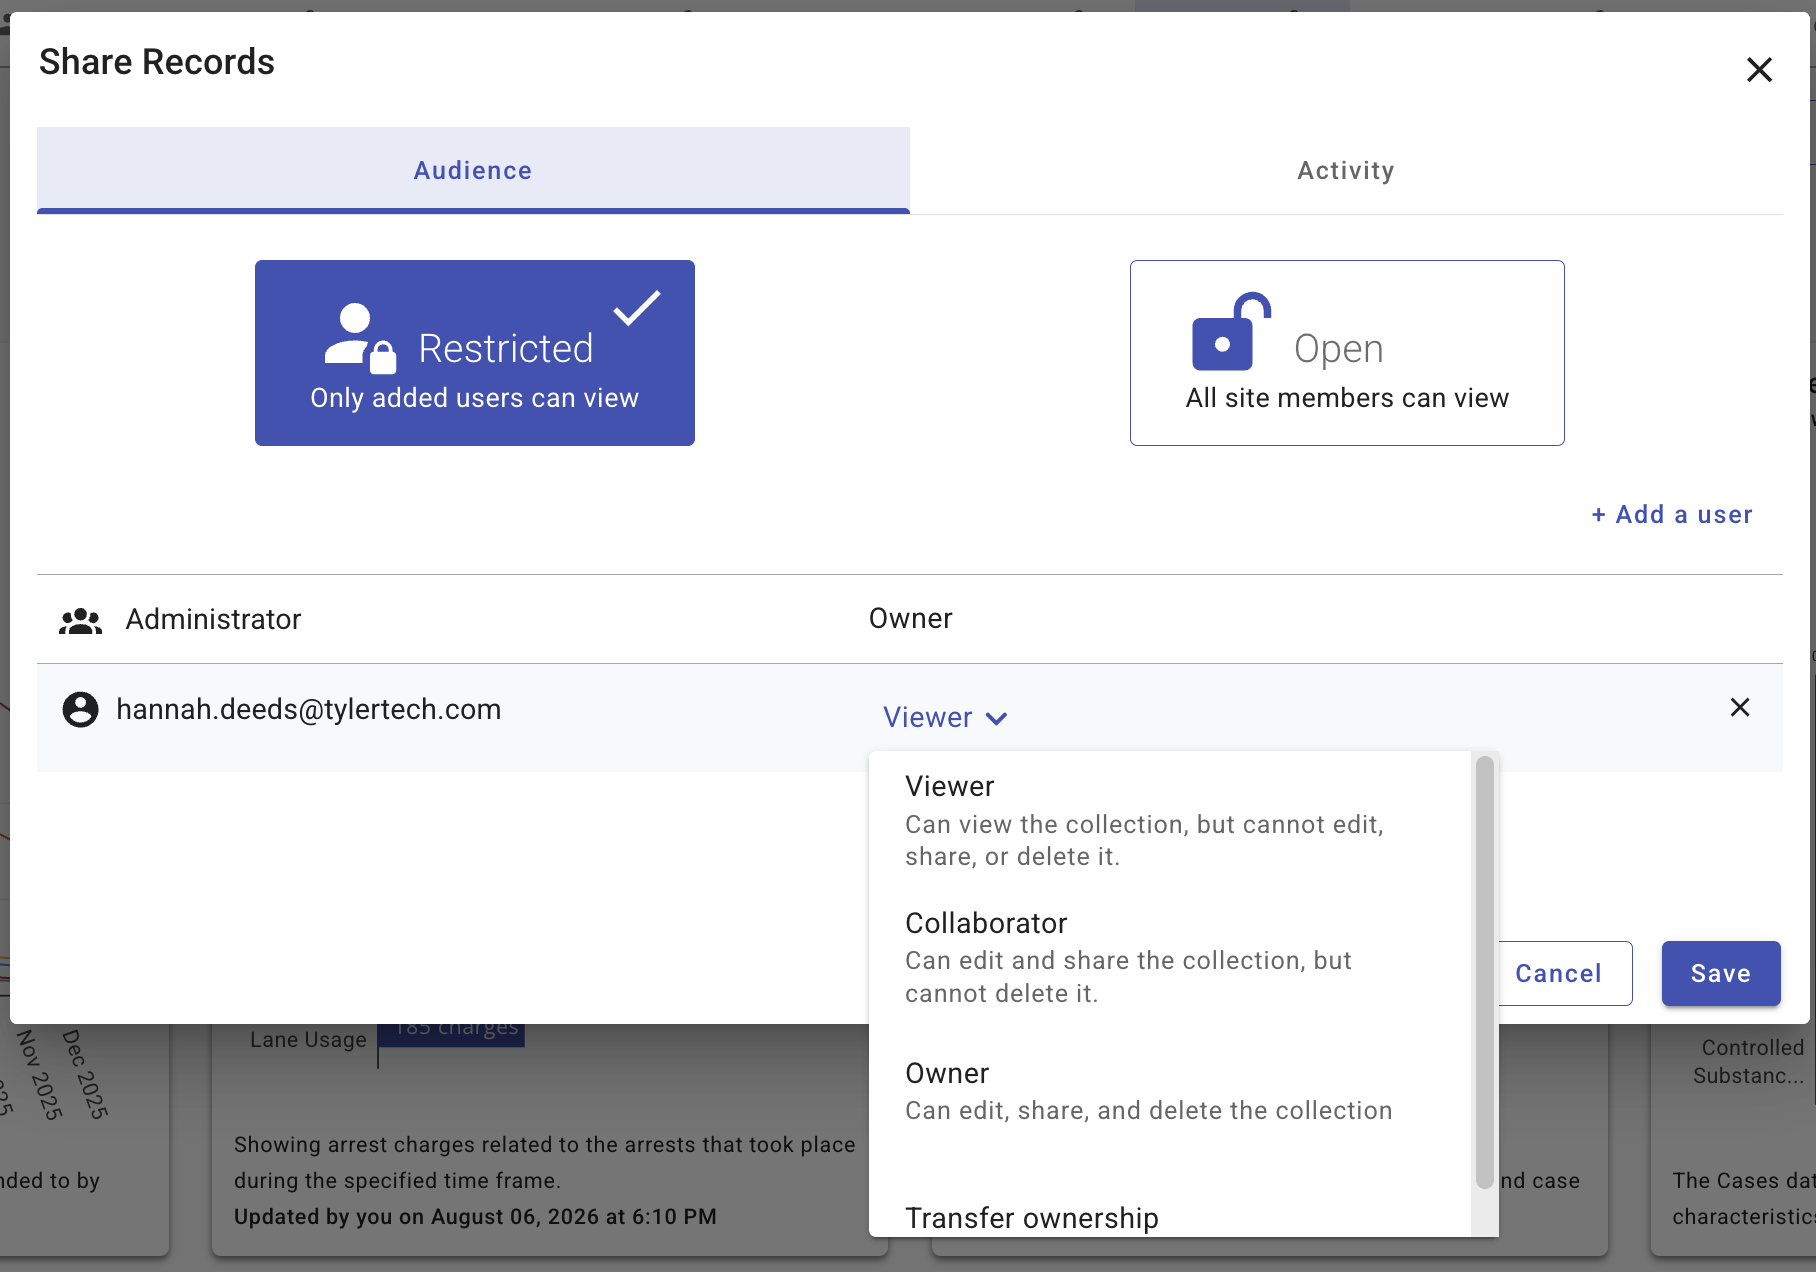This screenshot has height=1272, width=1816.
Task: Choose the Collaborator role option
Action: click(1171, 957)
